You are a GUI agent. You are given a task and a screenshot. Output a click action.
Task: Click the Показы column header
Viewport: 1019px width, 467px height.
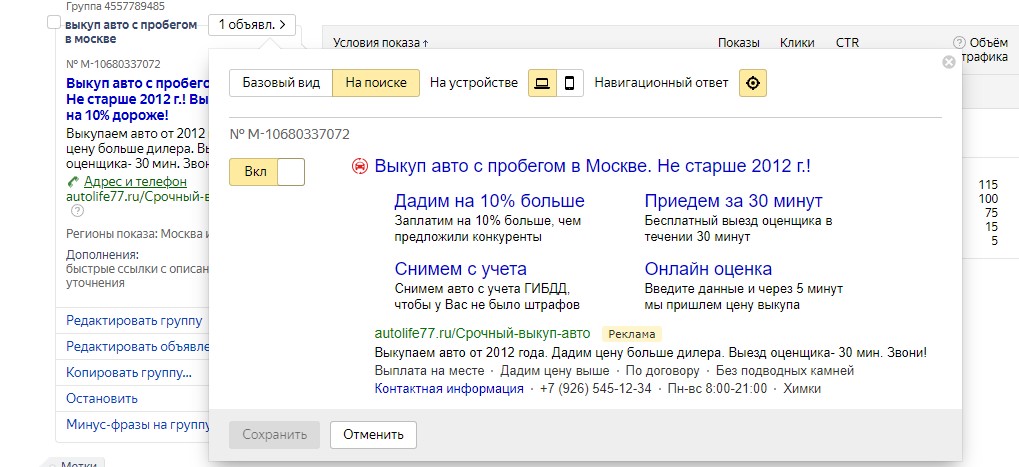pos(738,43)
